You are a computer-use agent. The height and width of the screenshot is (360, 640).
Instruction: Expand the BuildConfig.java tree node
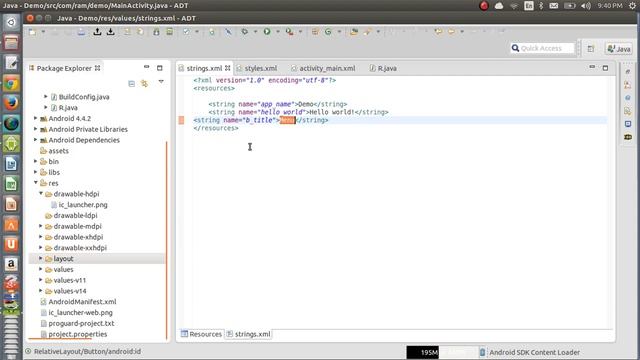tap(46, 97)
